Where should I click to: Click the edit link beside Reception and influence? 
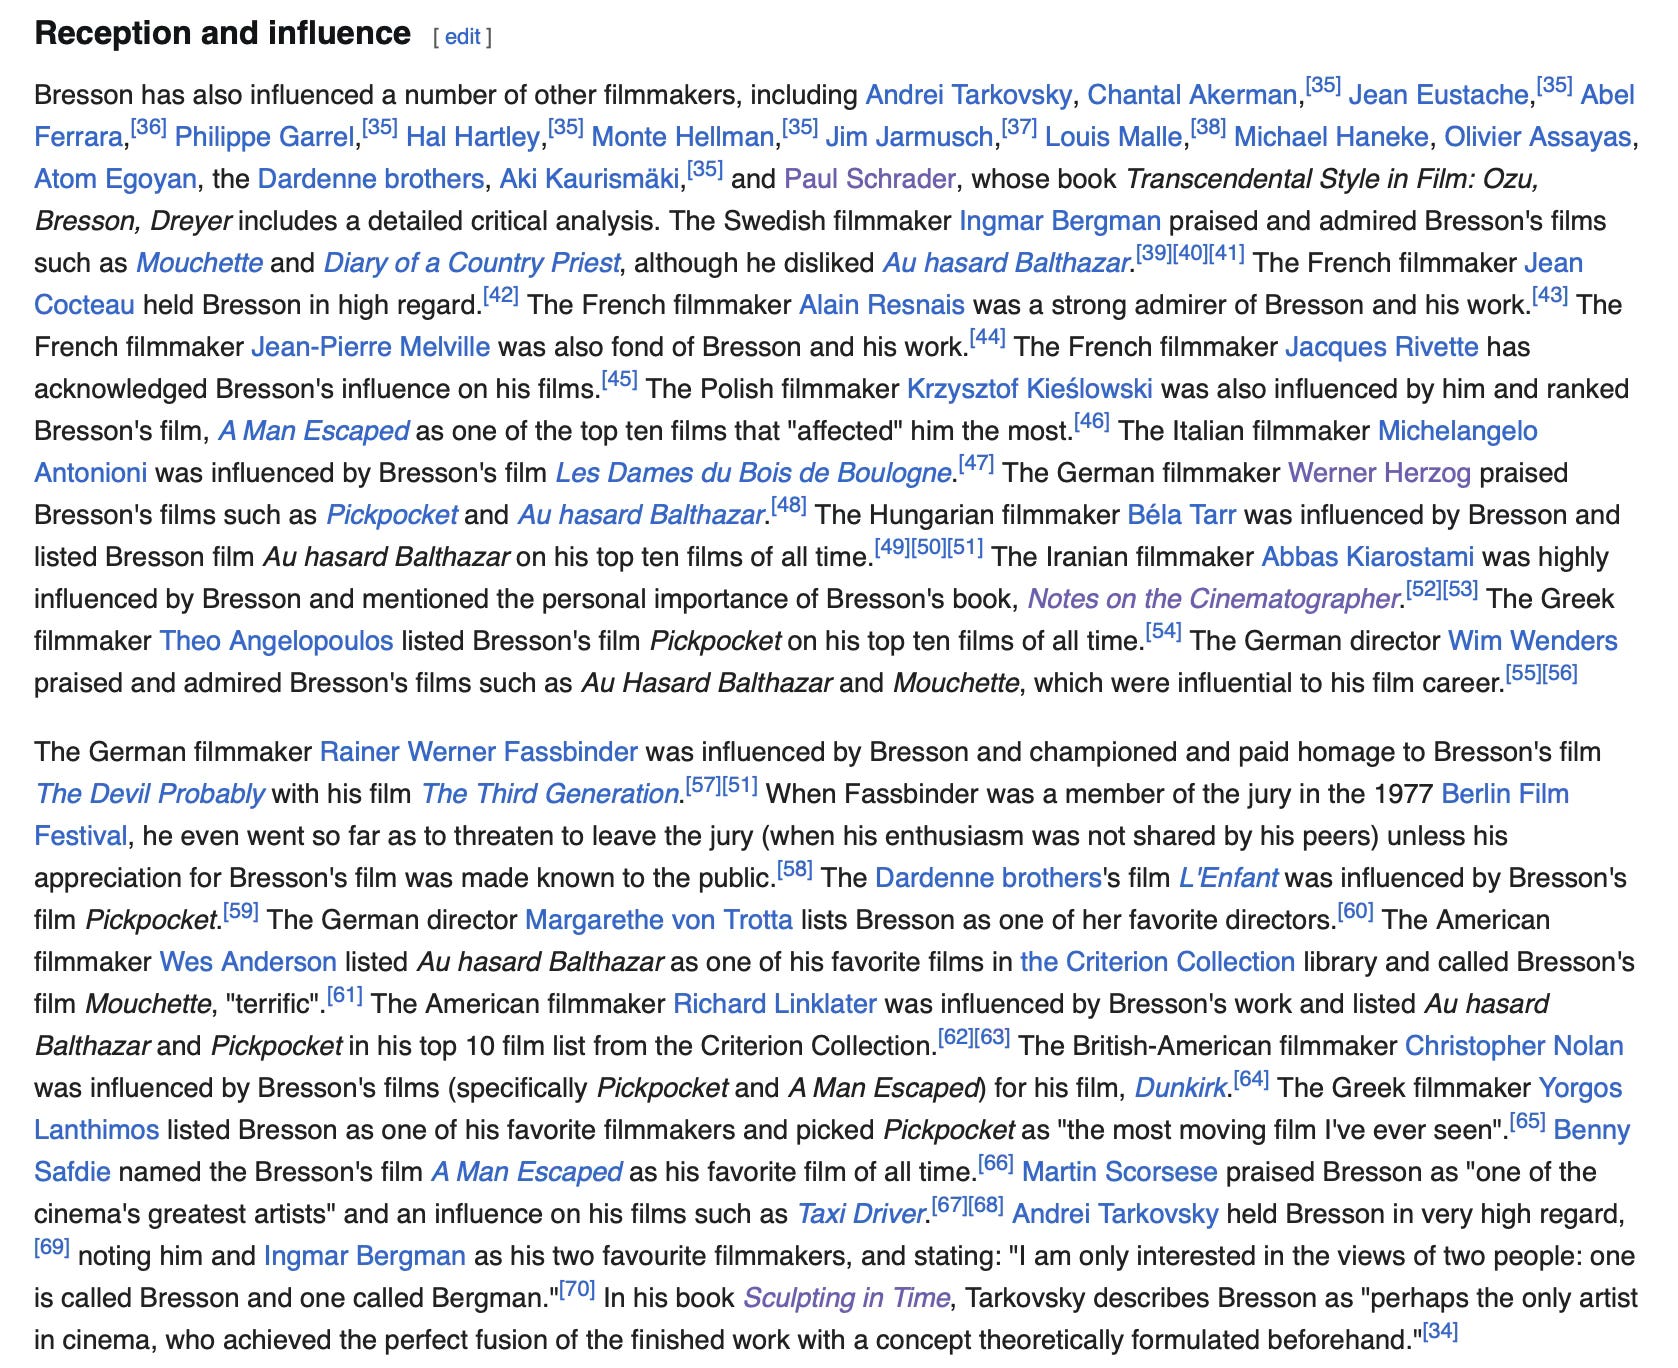point(462,37)
